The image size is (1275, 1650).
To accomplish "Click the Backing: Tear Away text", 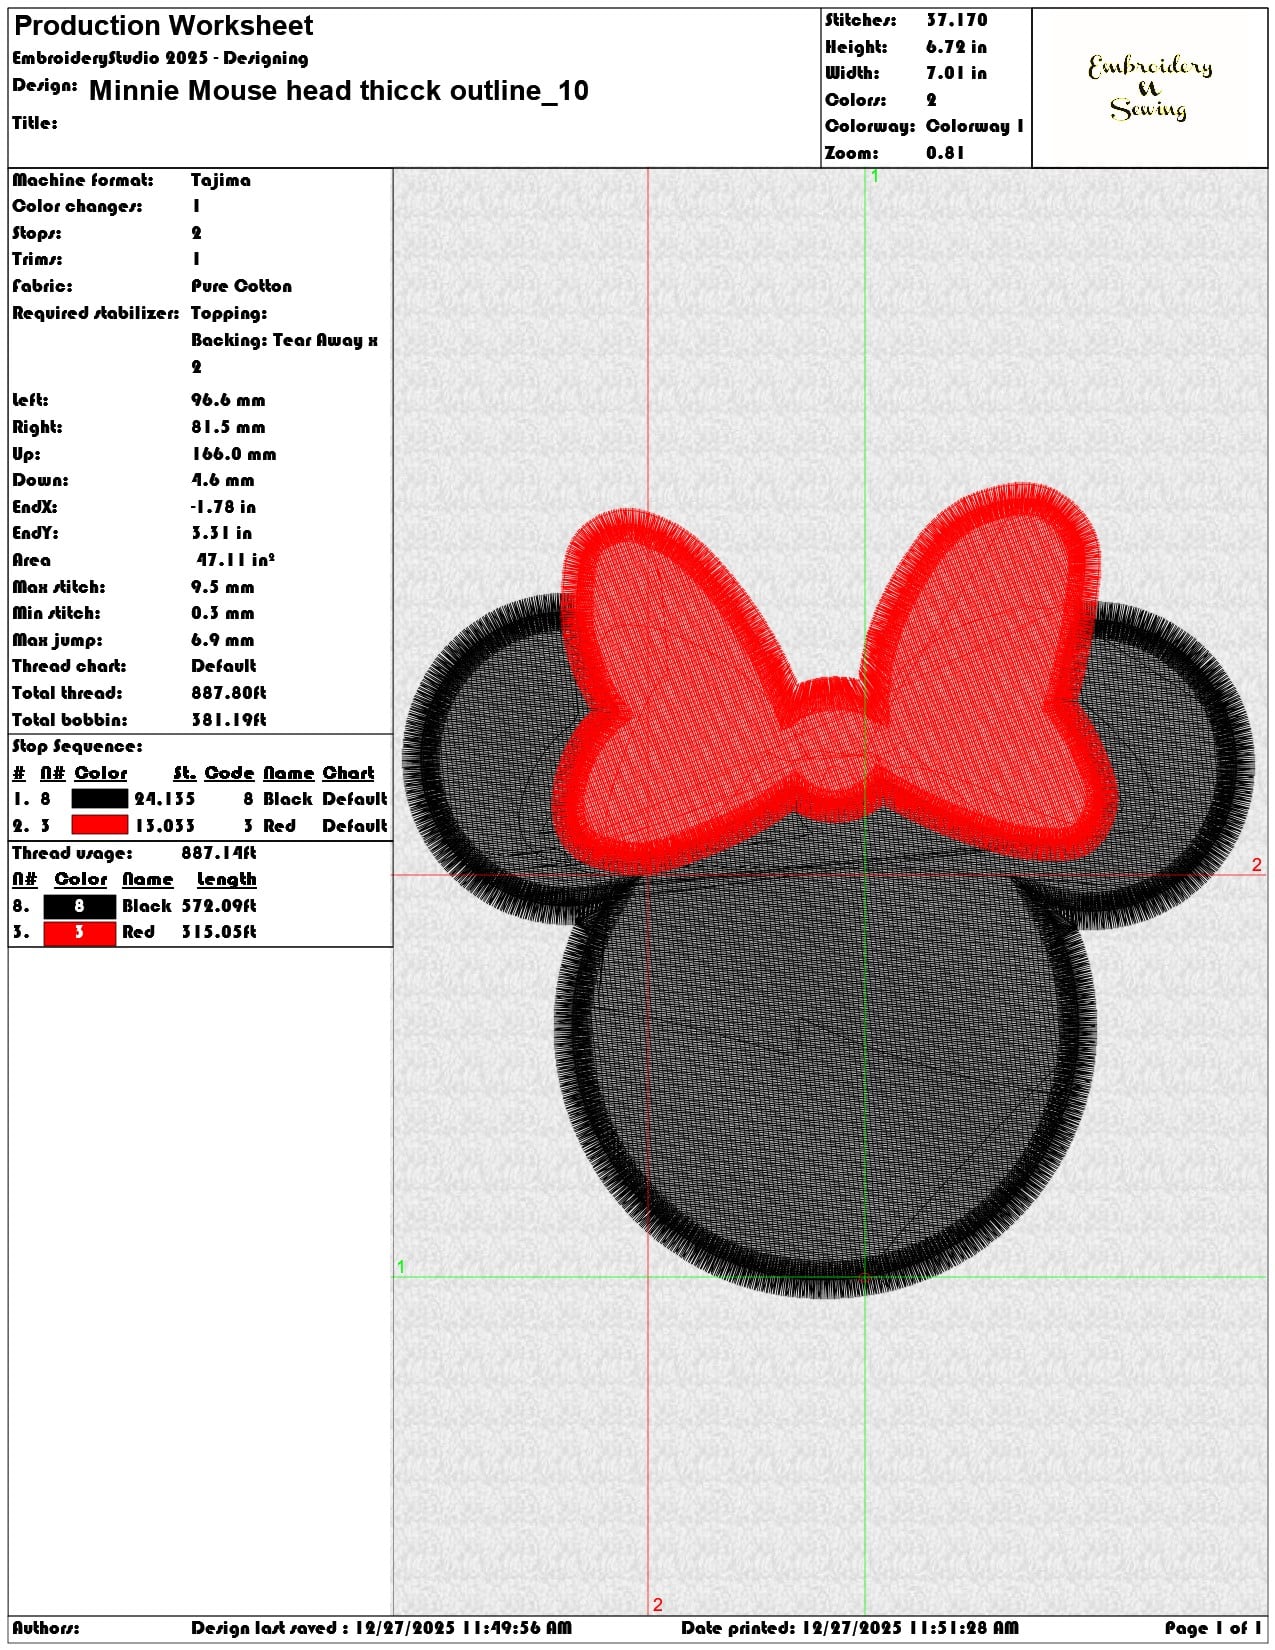I will click(284, 340).
